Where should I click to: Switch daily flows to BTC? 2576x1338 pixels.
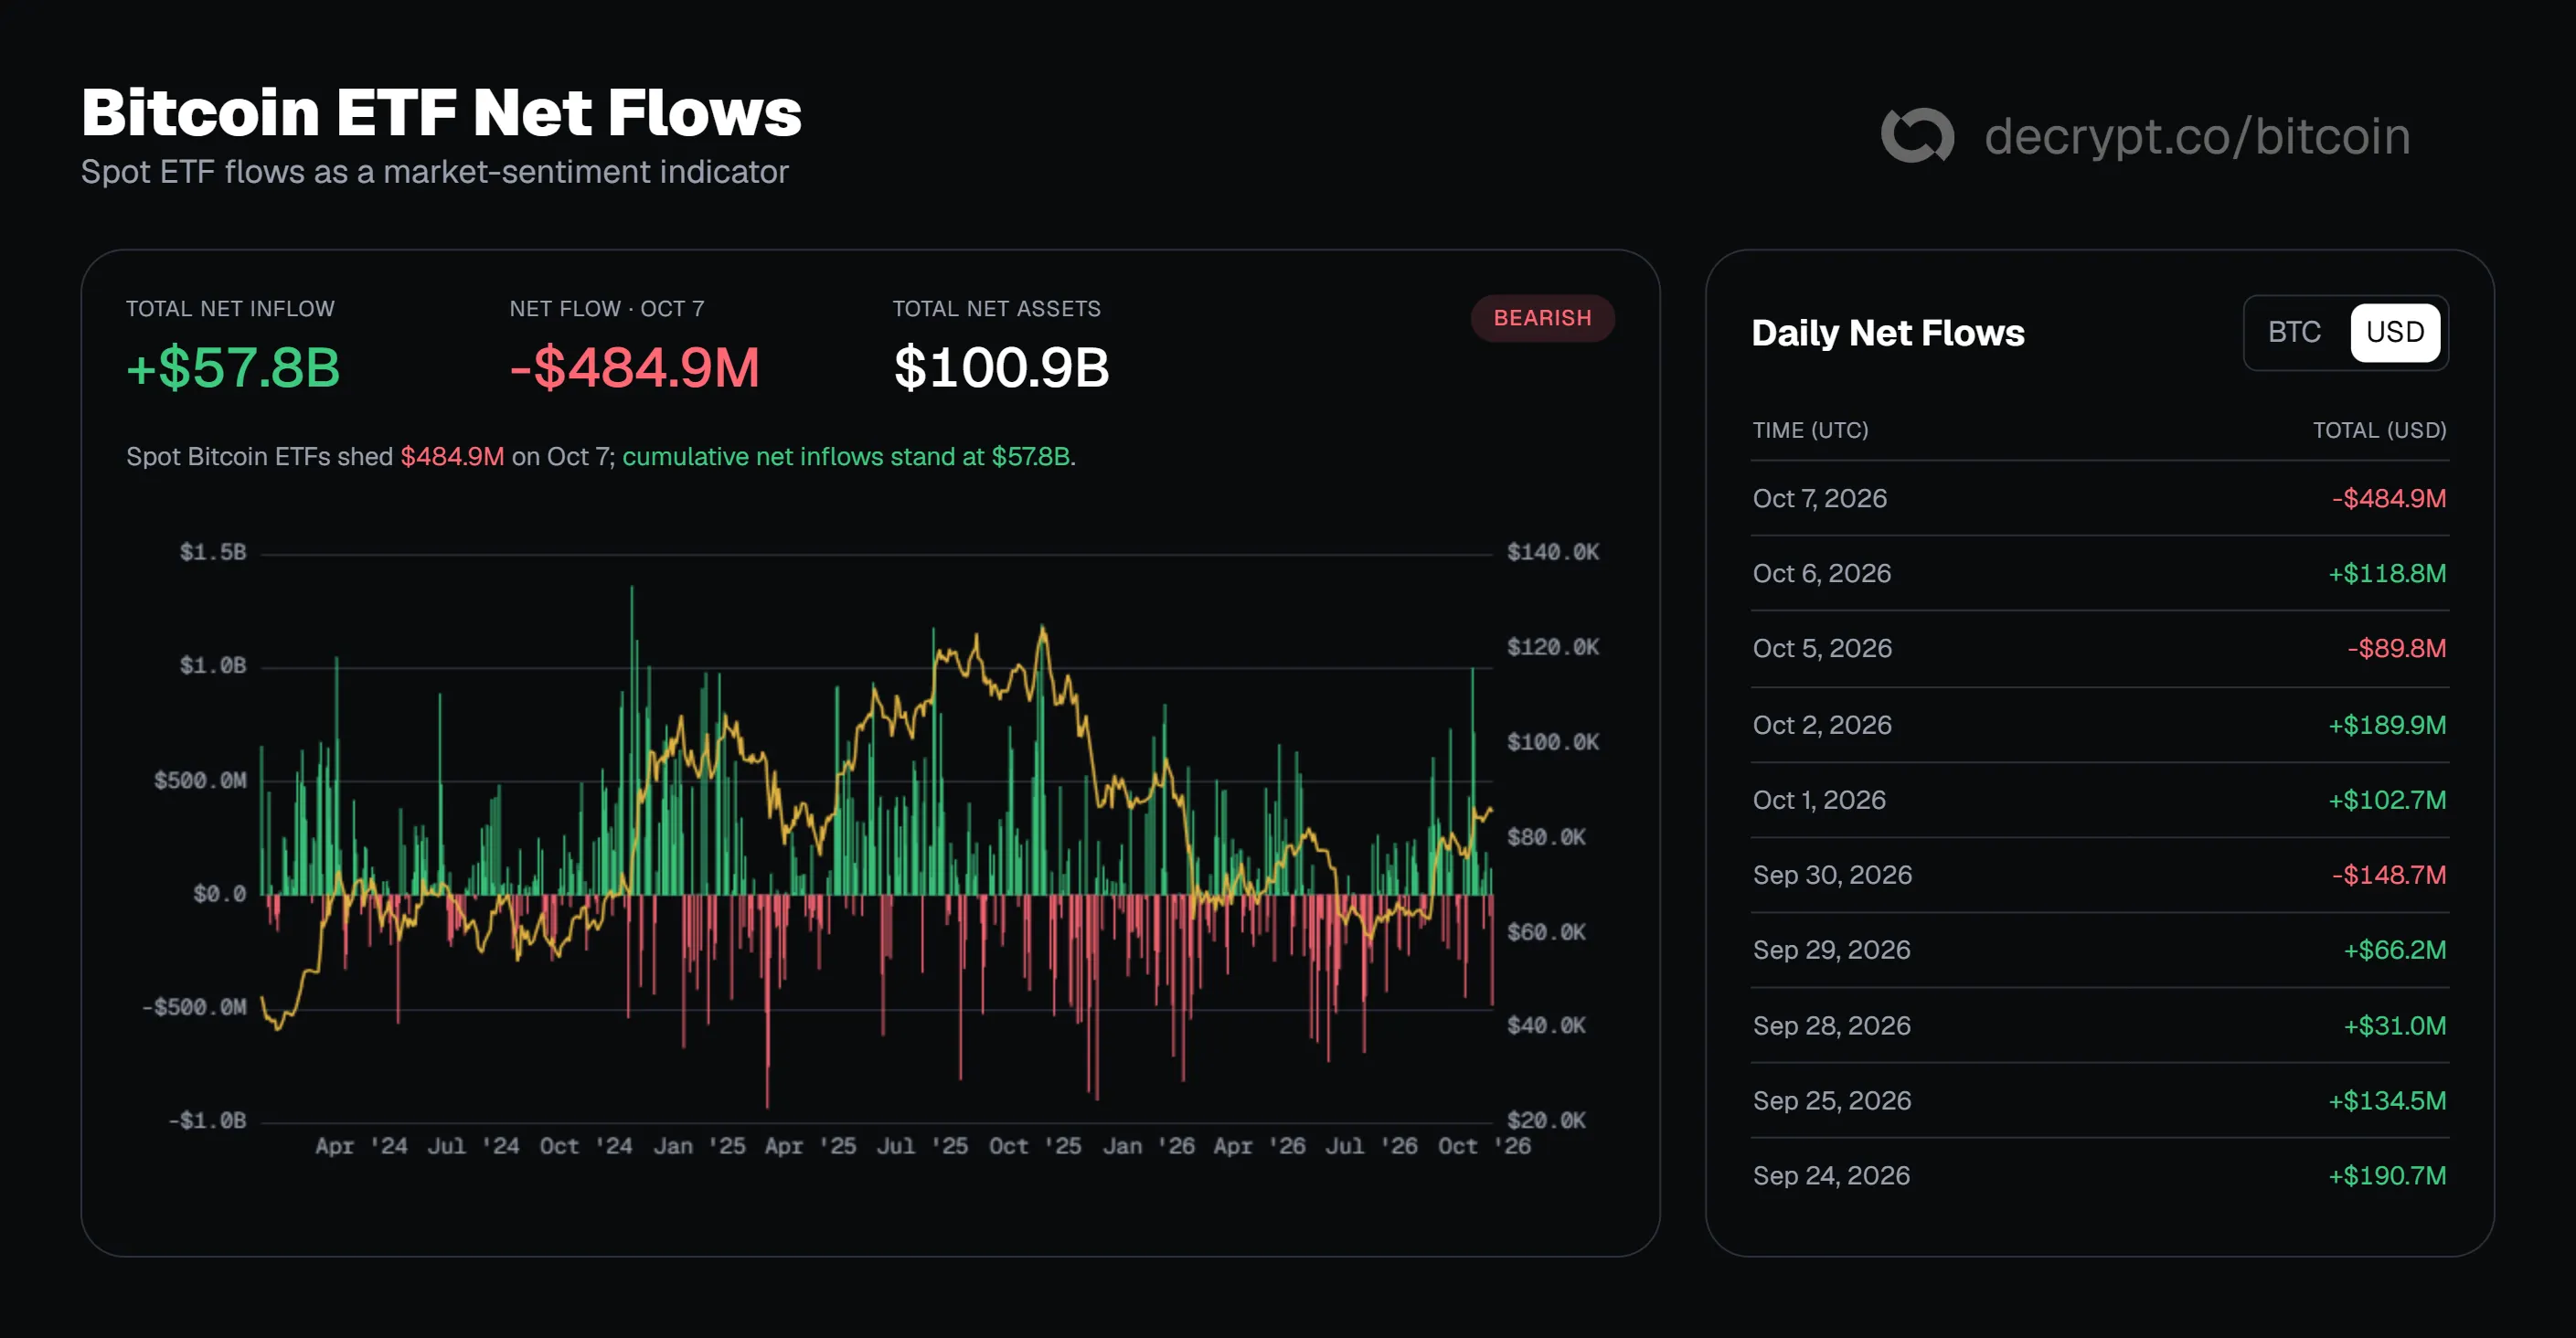pos(2294,332)
